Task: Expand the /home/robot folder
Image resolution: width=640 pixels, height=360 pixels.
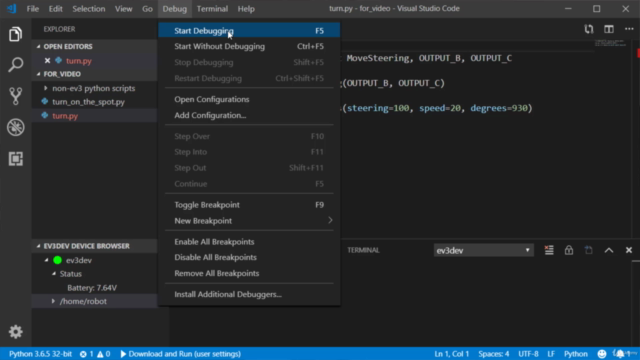Action: point(53,301)
